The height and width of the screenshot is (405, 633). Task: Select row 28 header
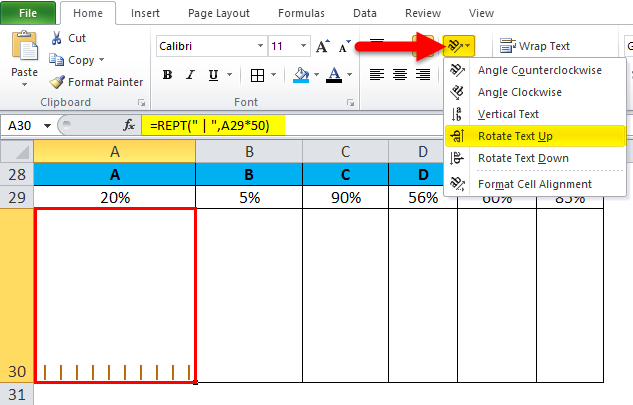(17, 174)
